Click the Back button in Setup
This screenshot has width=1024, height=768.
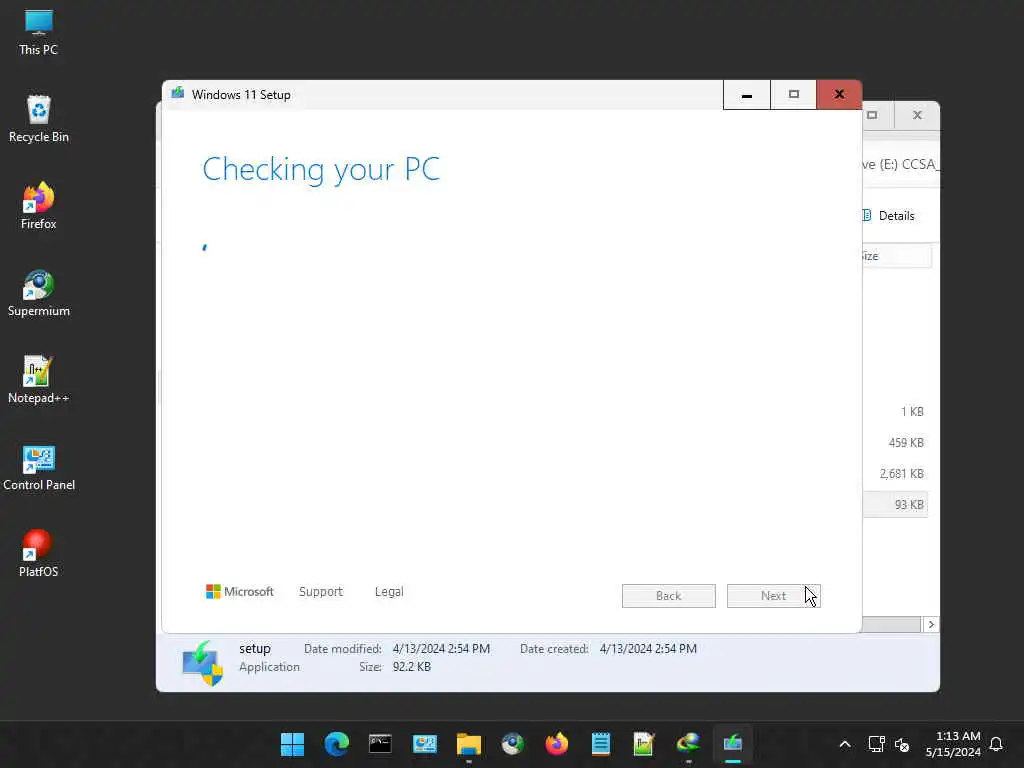pyautogui.click(x=669, y=596)
